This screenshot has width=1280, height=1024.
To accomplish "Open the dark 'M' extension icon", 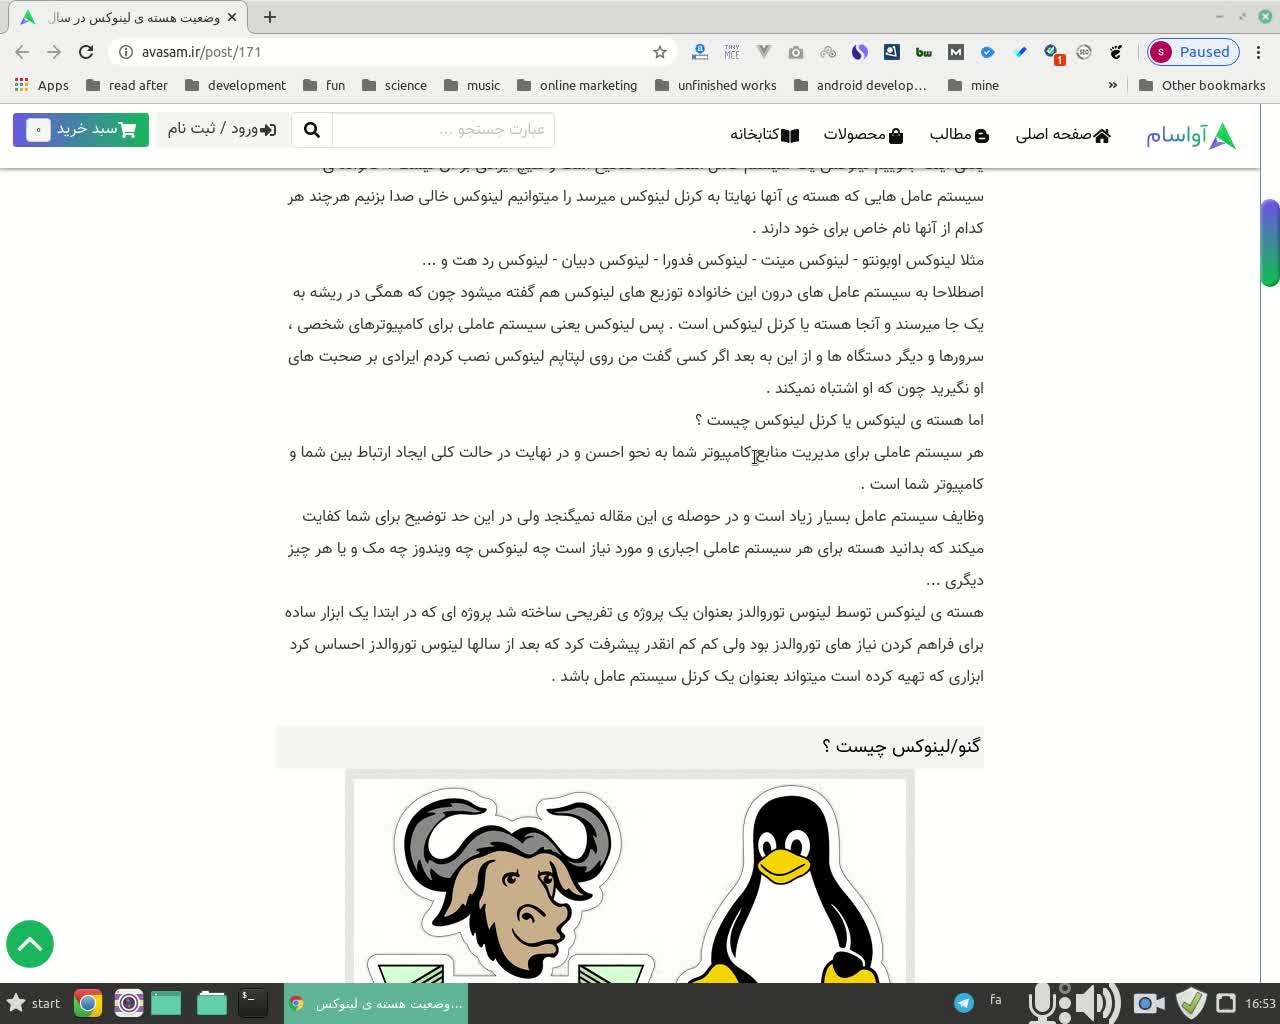I will (956, 52).
